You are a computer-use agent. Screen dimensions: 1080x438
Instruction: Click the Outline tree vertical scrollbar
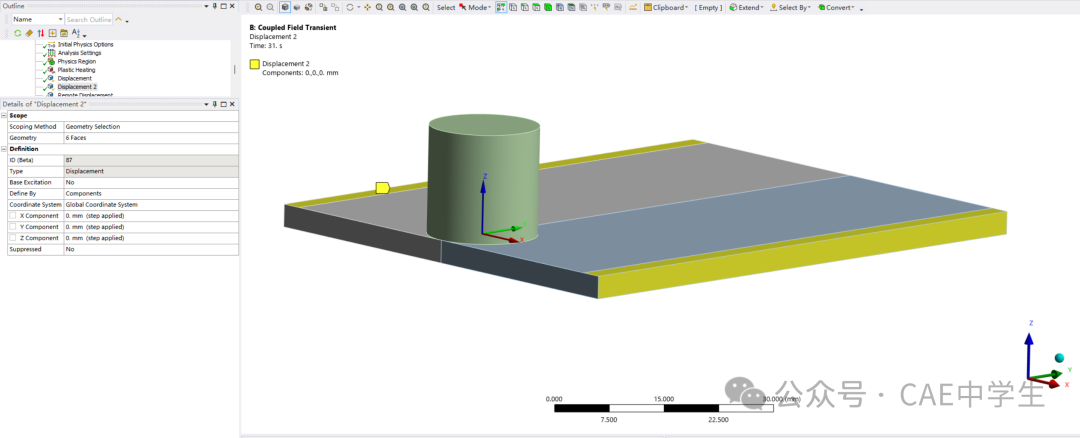click(234, 68)
